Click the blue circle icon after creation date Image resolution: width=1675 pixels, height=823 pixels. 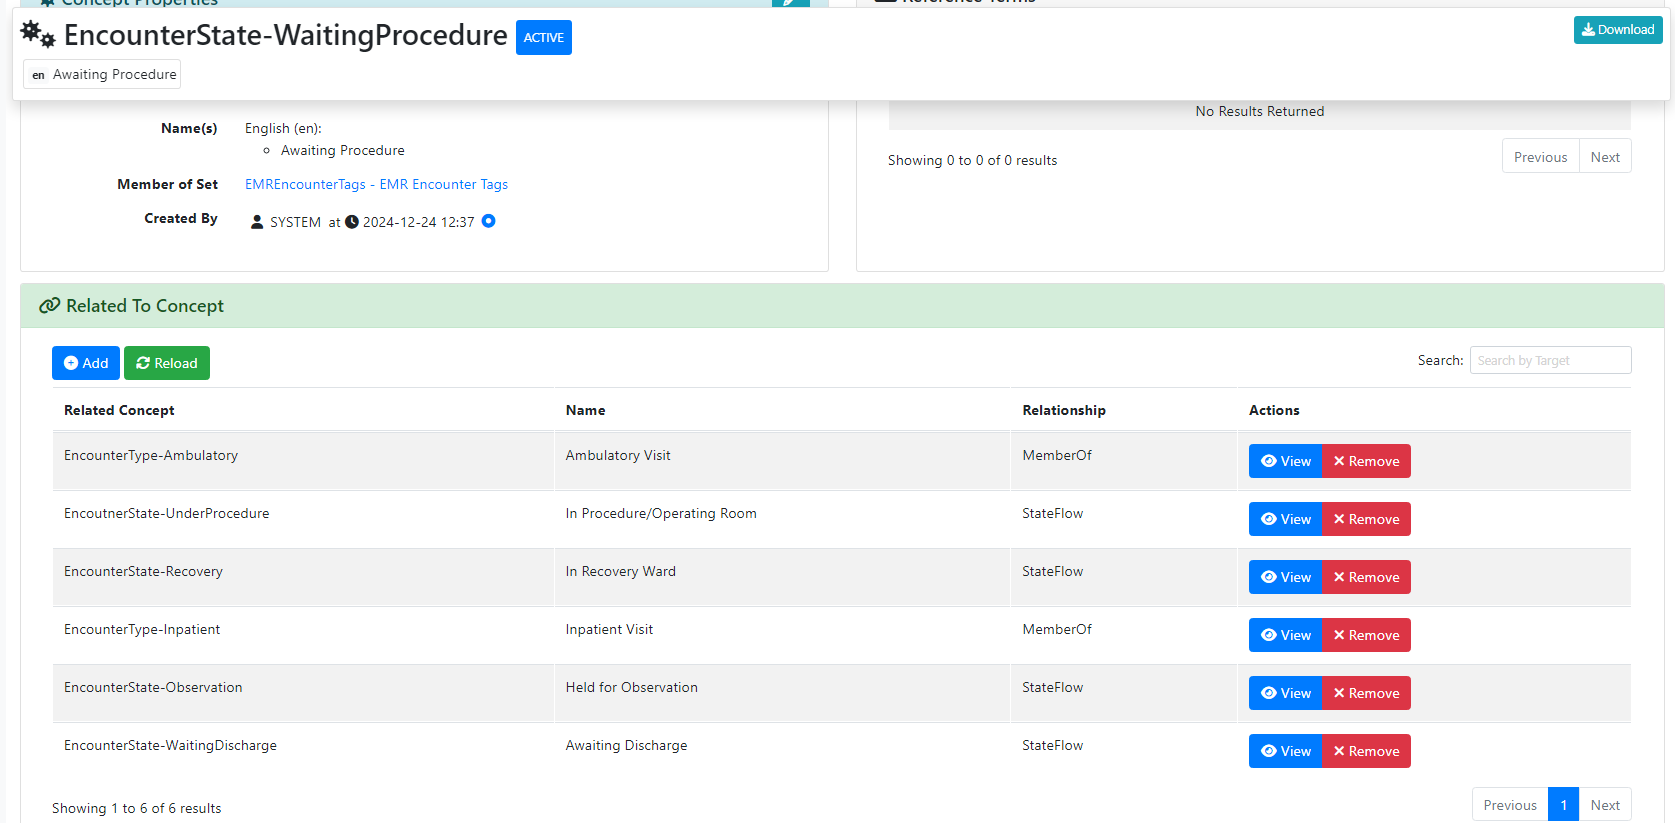click(488, 221)
